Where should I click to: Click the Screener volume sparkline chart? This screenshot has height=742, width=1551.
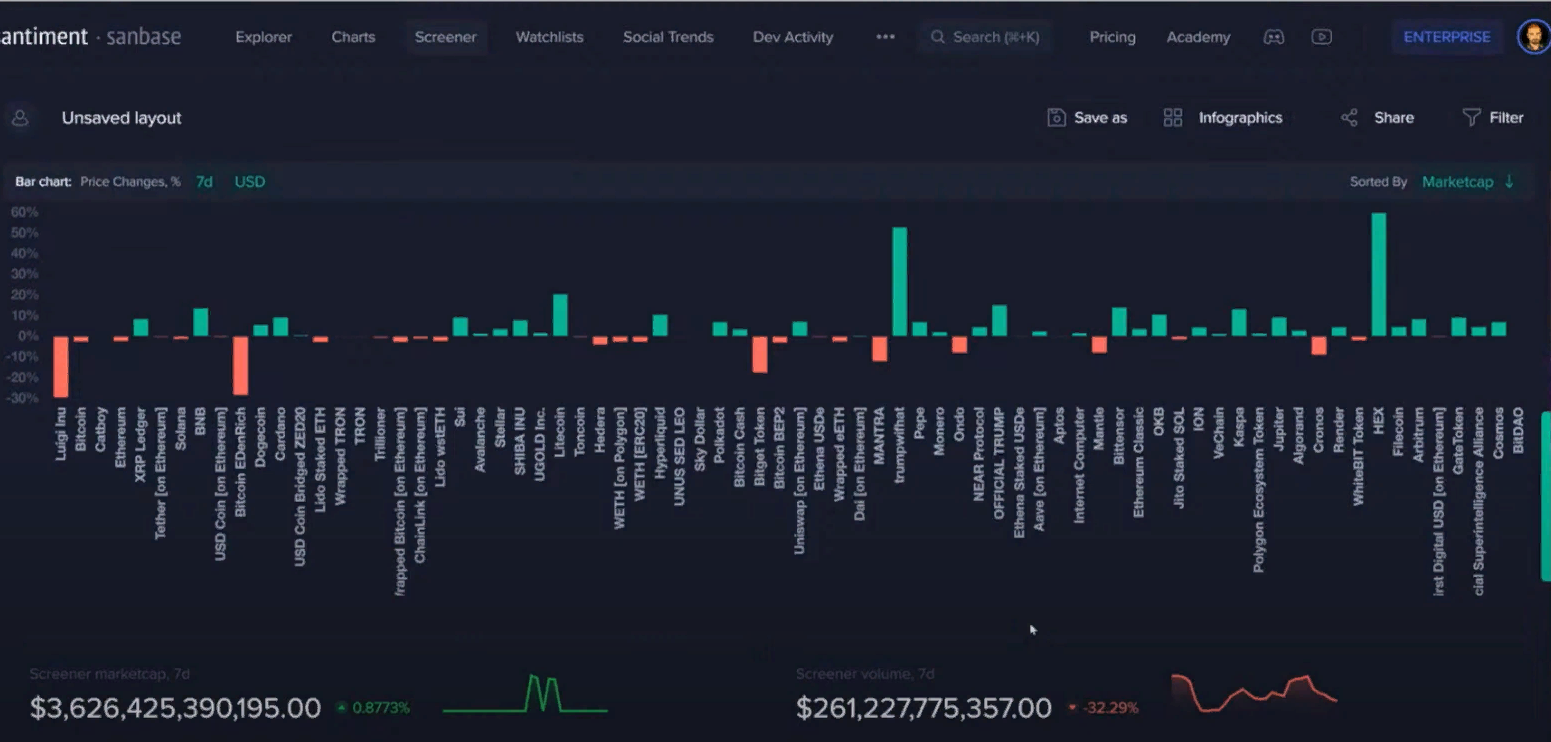(x=1254, y=693)
